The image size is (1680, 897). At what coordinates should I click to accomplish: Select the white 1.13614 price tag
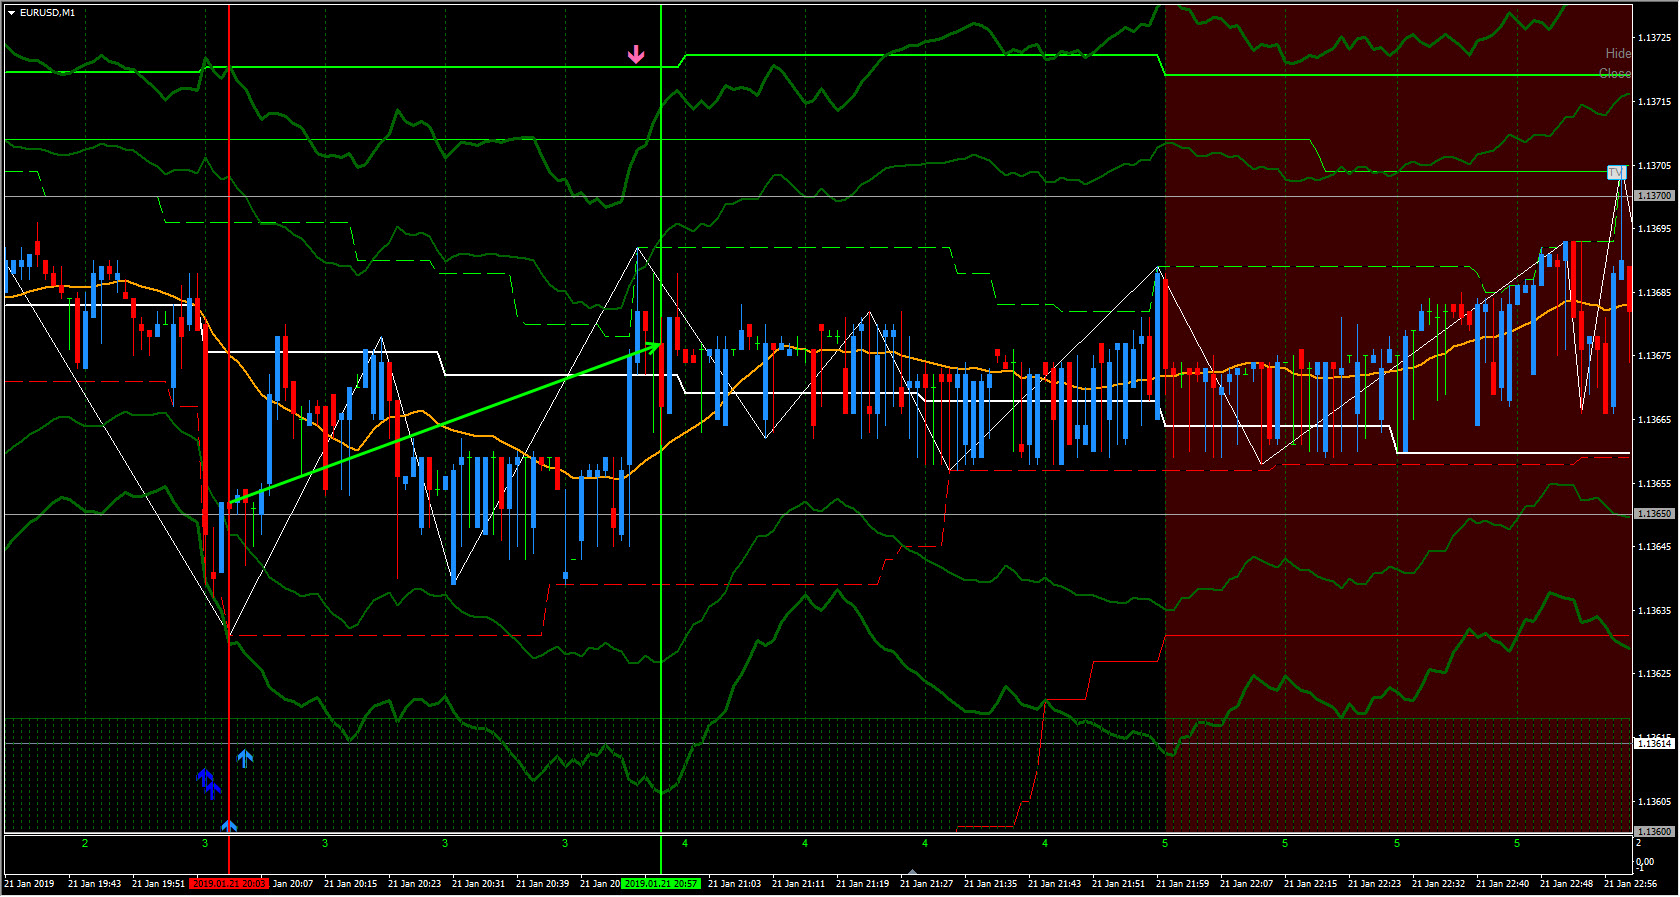coord(1654,743)
